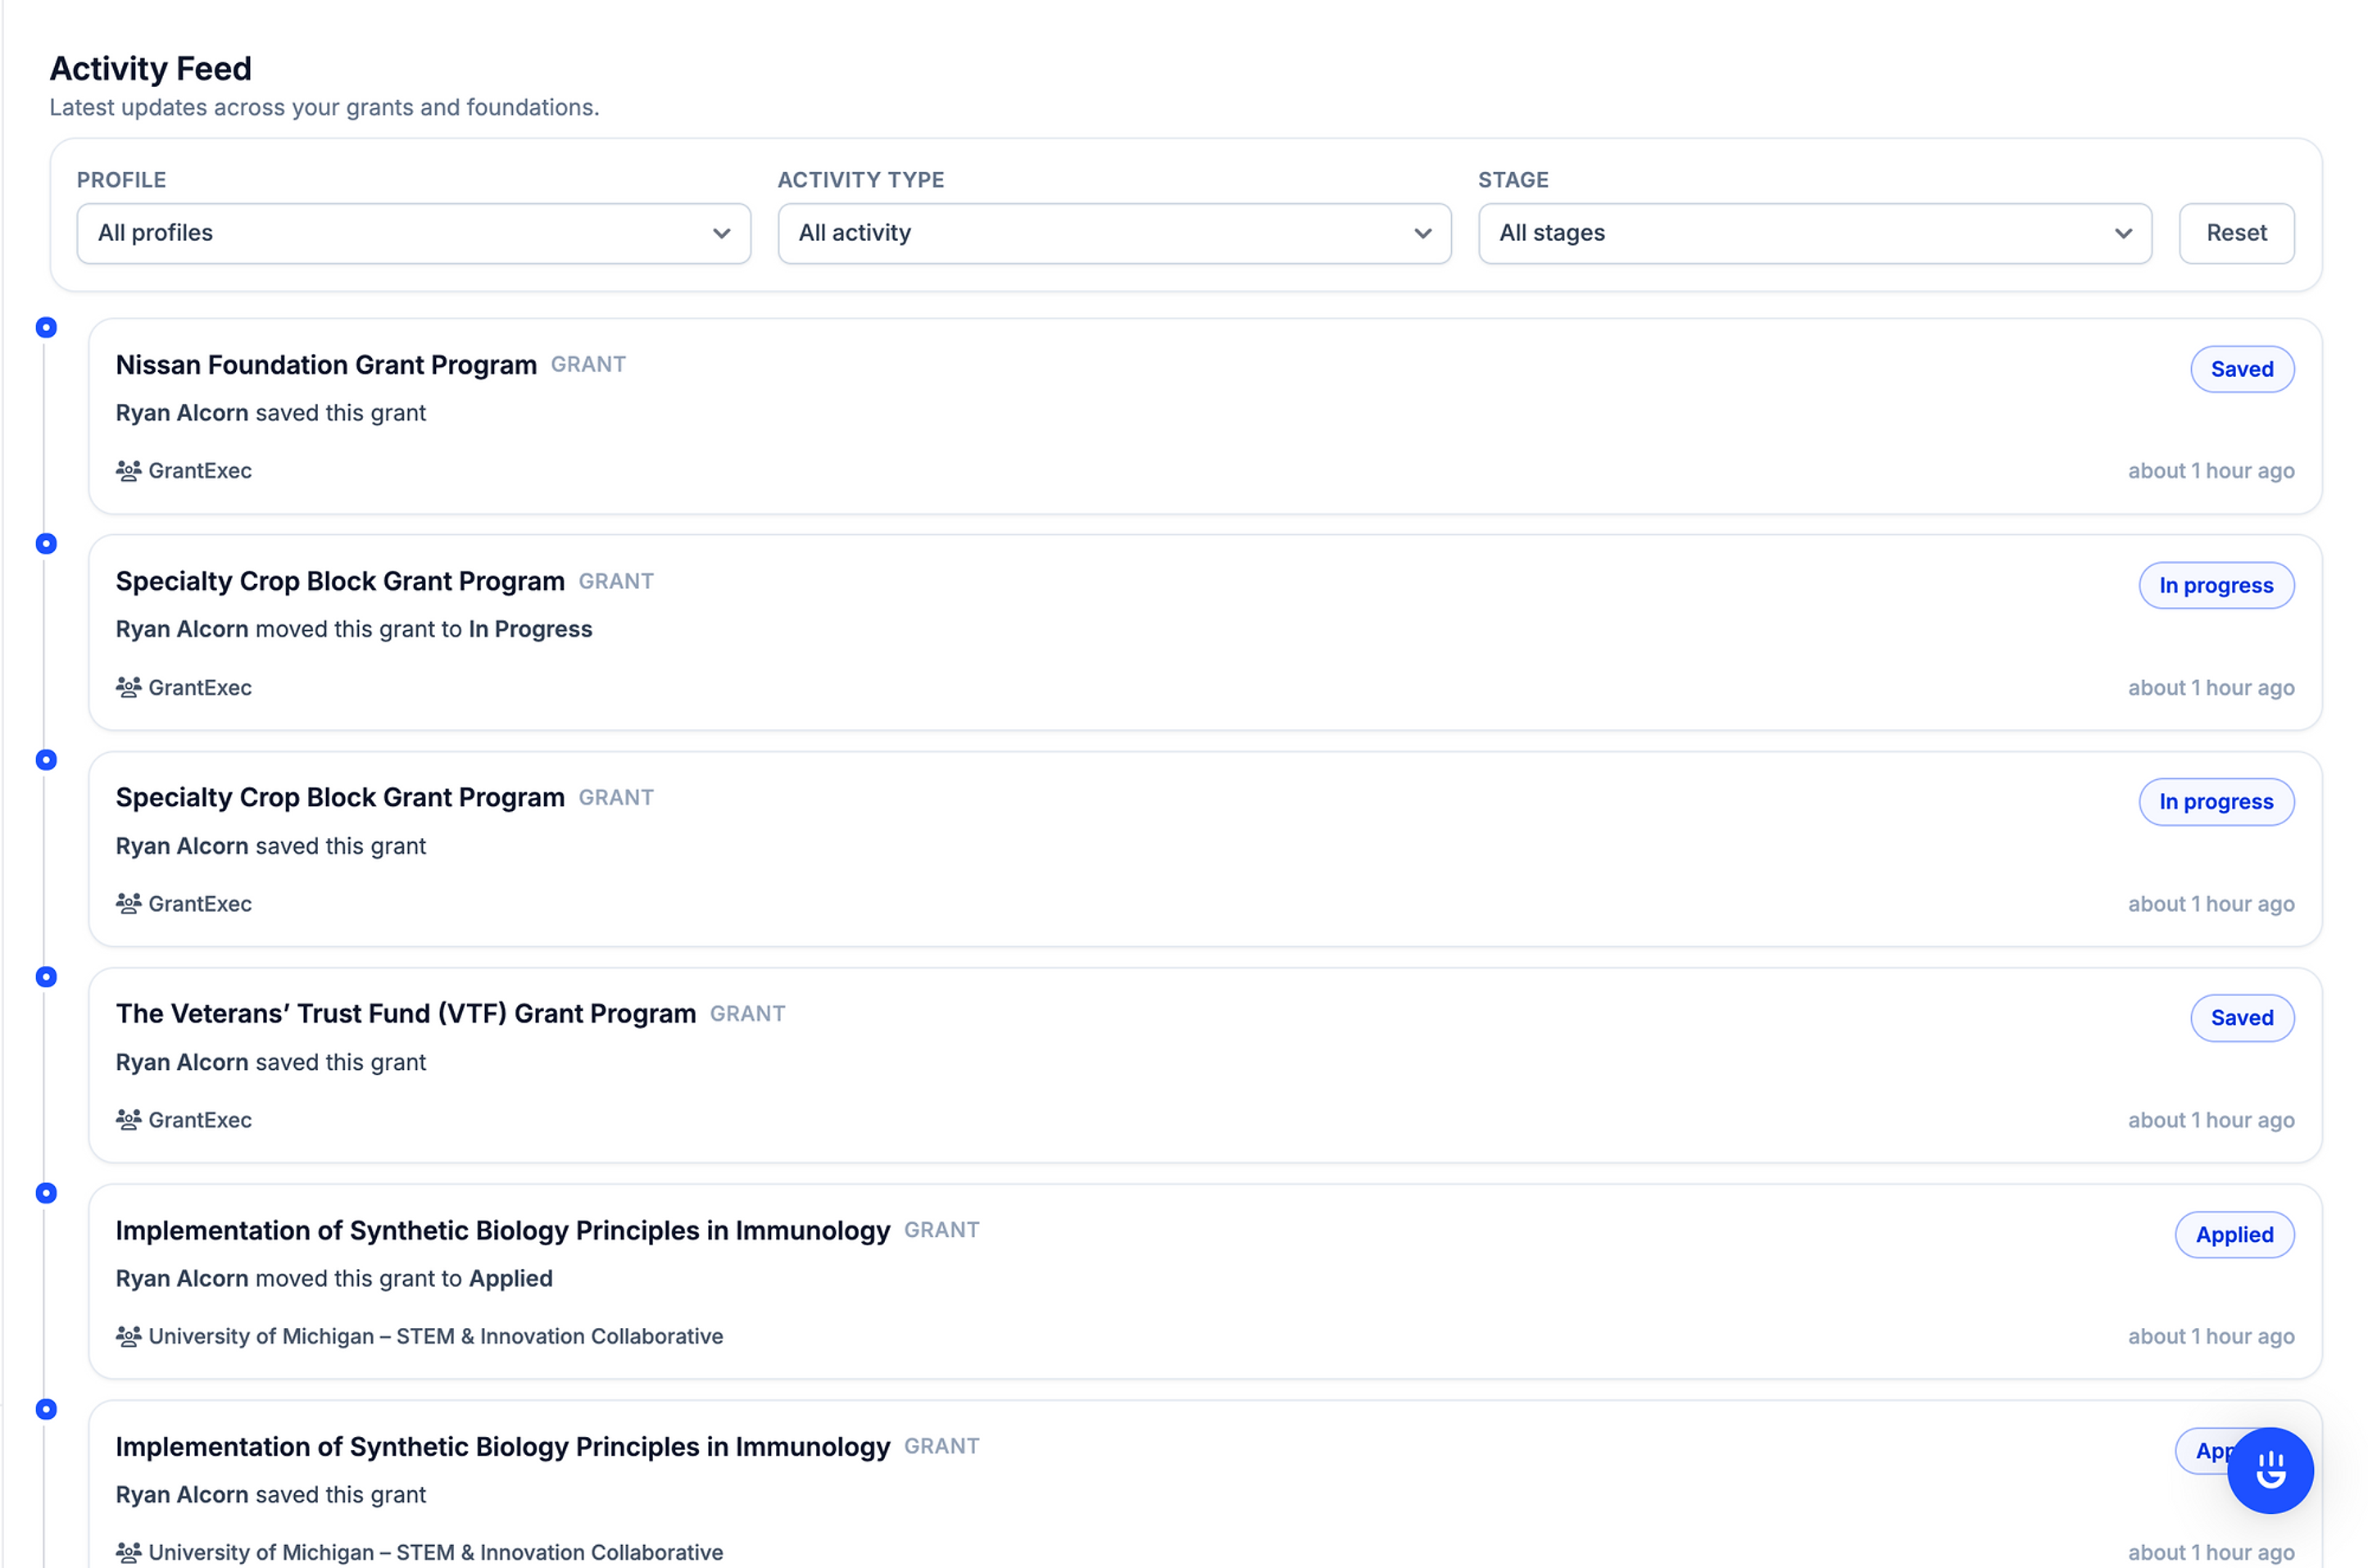Click the GrantExec organization icon on Nissan Foundation entry
Screen dimensions: 2368x1568
click(x=129, y=470)
